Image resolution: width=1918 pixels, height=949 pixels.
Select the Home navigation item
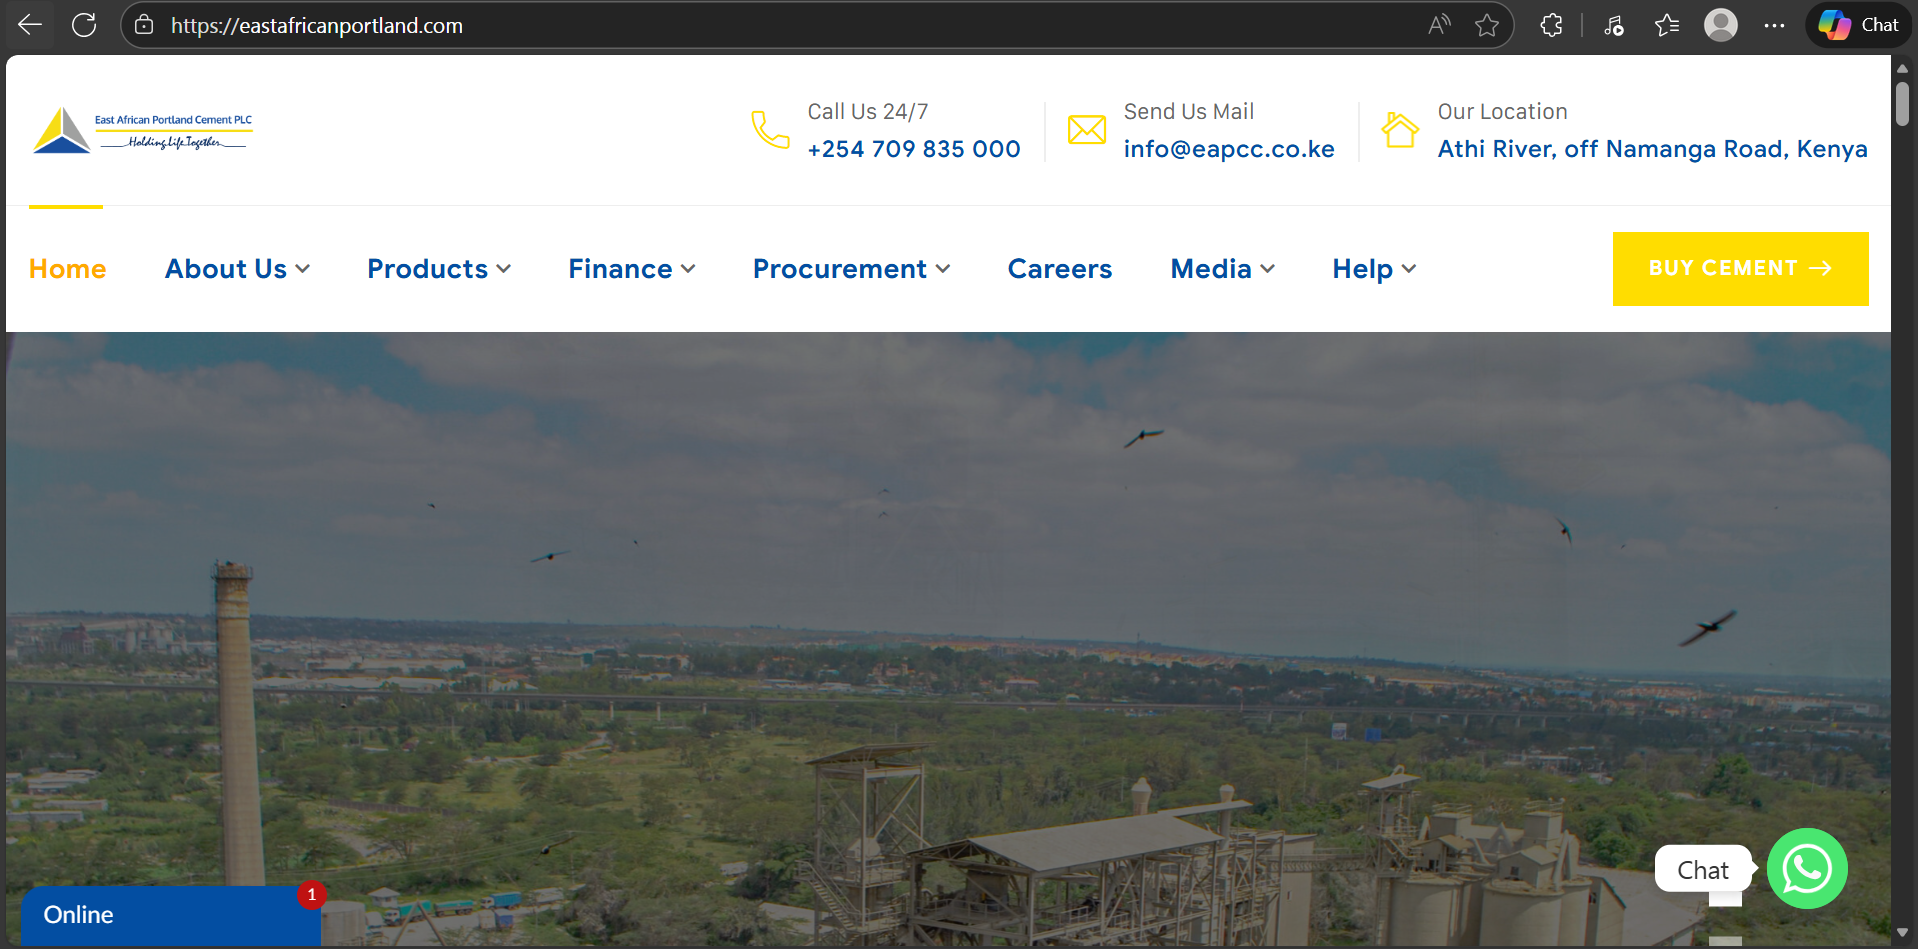67,269
